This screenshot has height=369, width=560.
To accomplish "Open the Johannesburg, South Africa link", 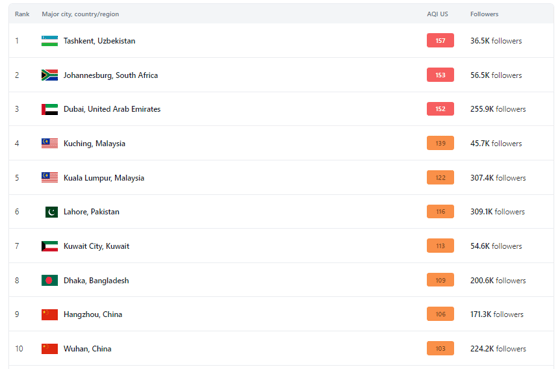I will (x=111, y=75).
